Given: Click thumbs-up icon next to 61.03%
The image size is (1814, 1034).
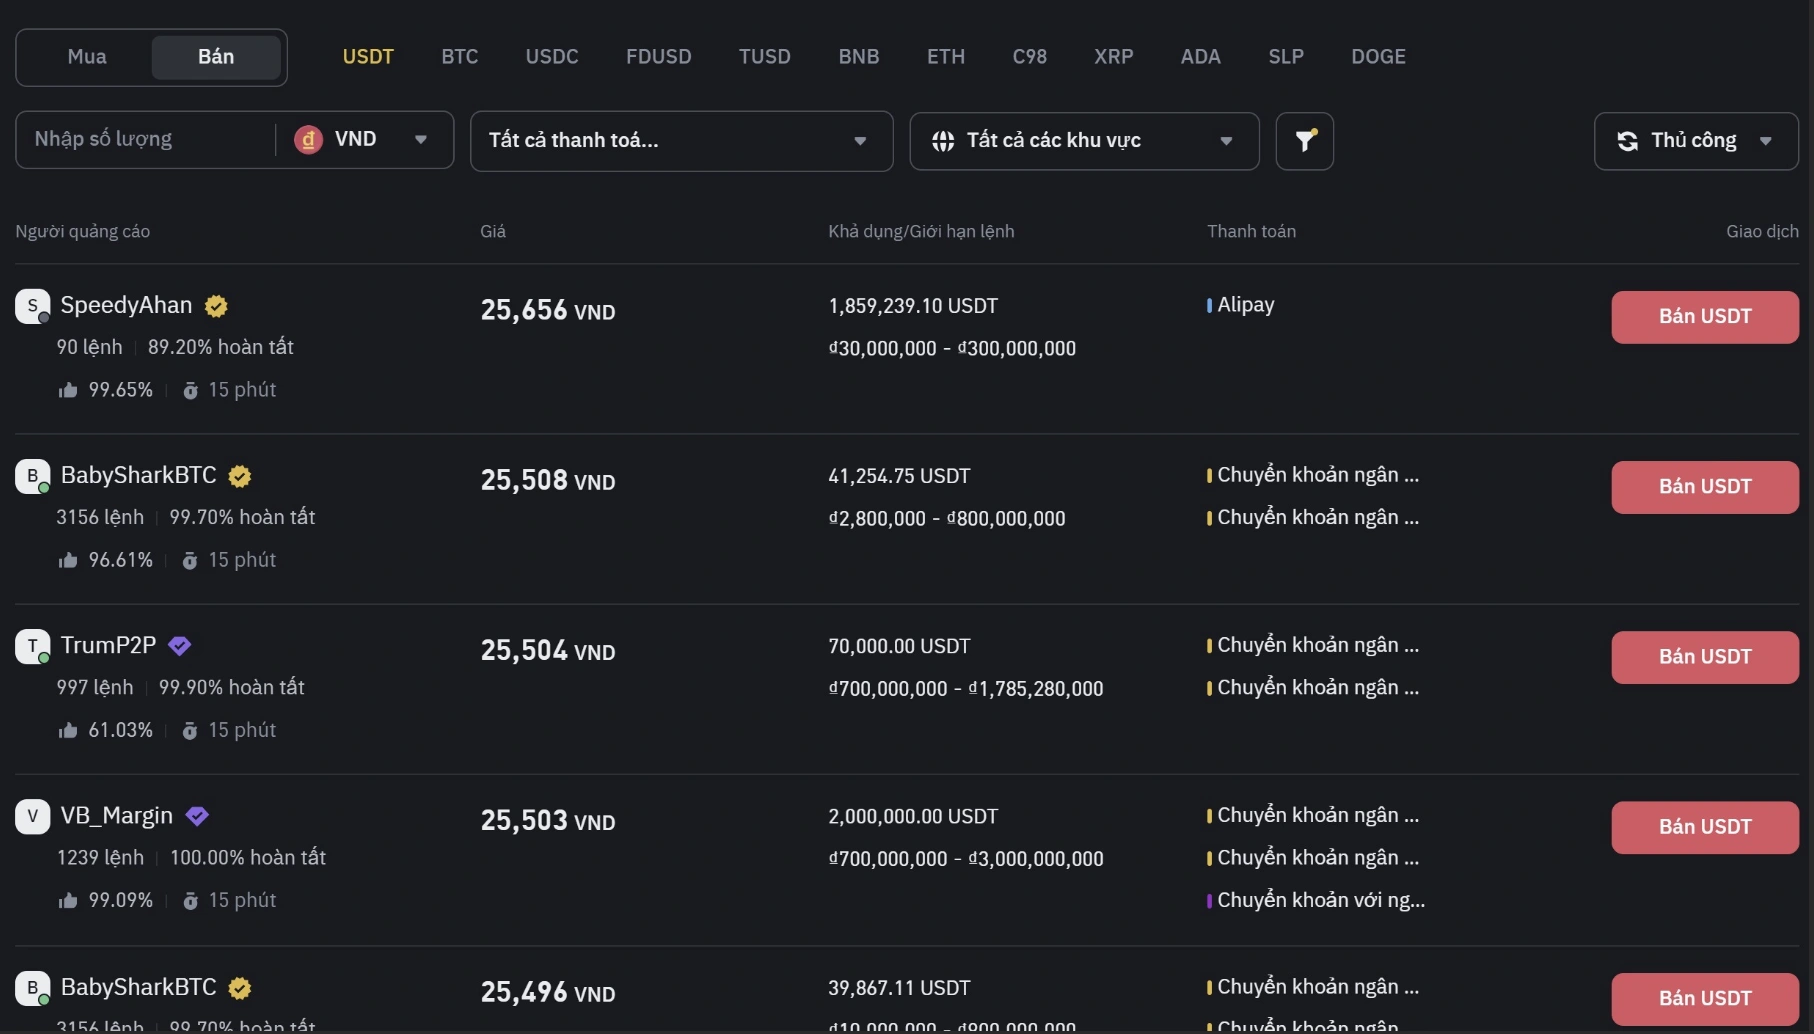Looking at the screenshot, I should (68, 730).
